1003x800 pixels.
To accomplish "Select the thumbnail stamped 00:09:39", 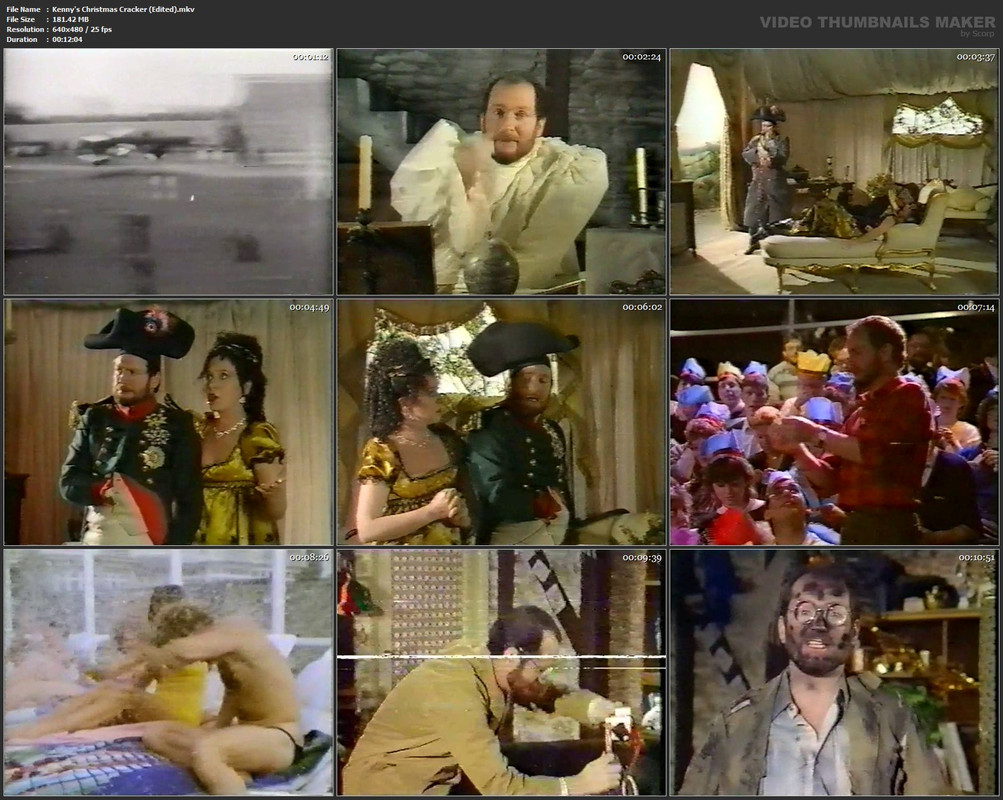I will (502, 673).
